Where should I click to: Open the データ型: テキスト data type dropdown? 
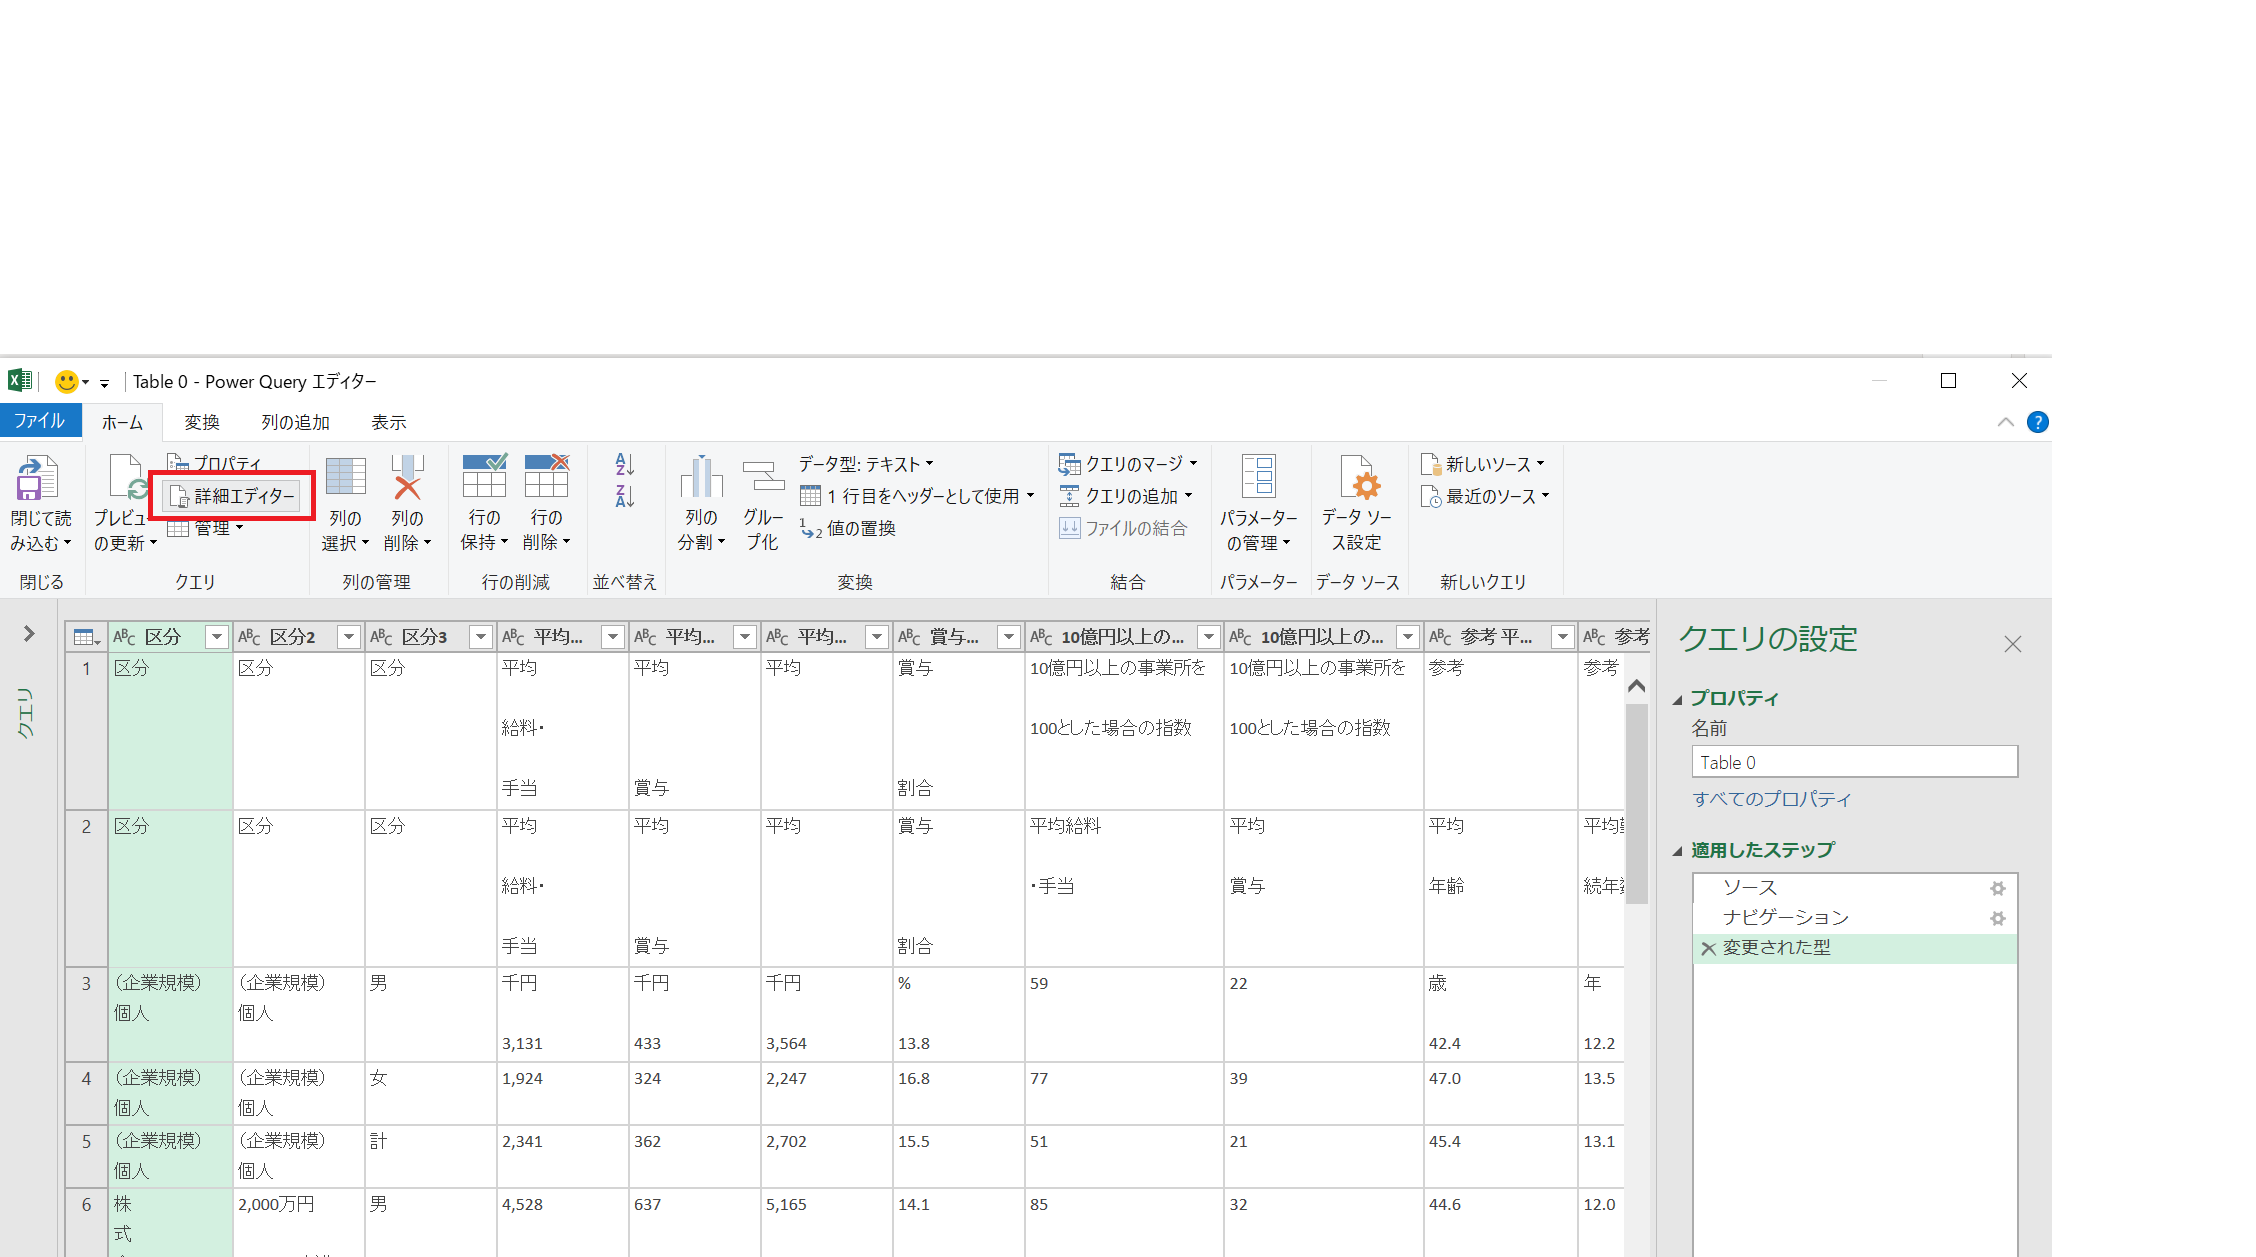tap(866, 464)
